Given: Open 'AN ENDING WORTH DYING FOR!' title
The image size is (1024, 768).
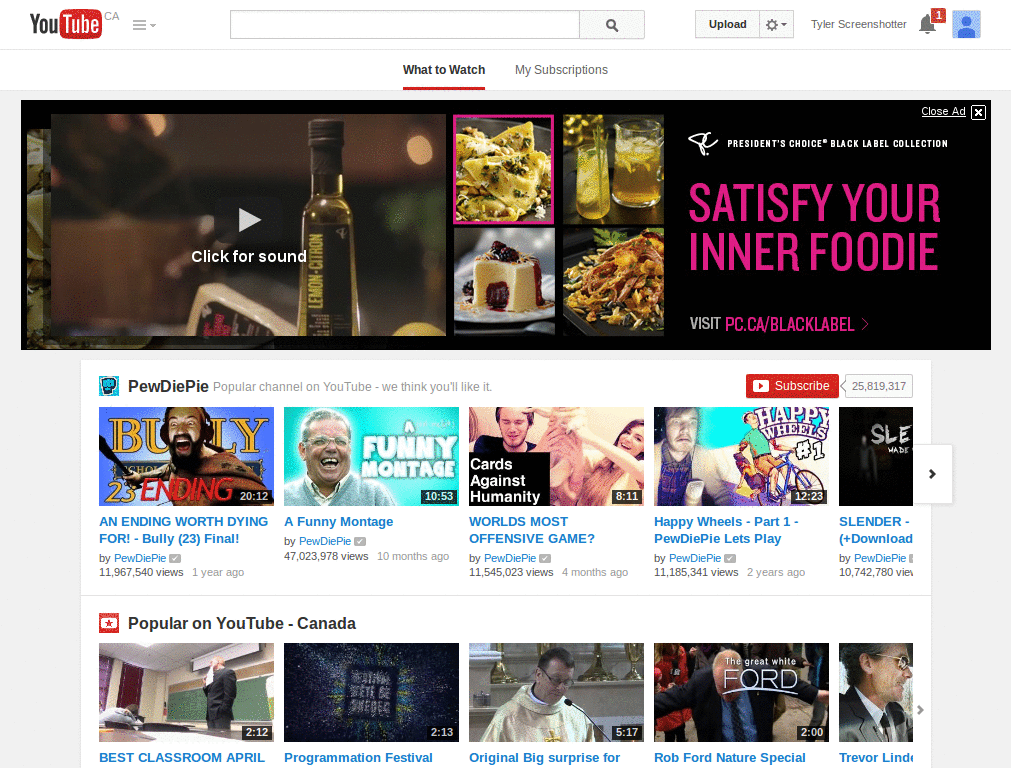Looking at the screenshot, I should 184,530.
